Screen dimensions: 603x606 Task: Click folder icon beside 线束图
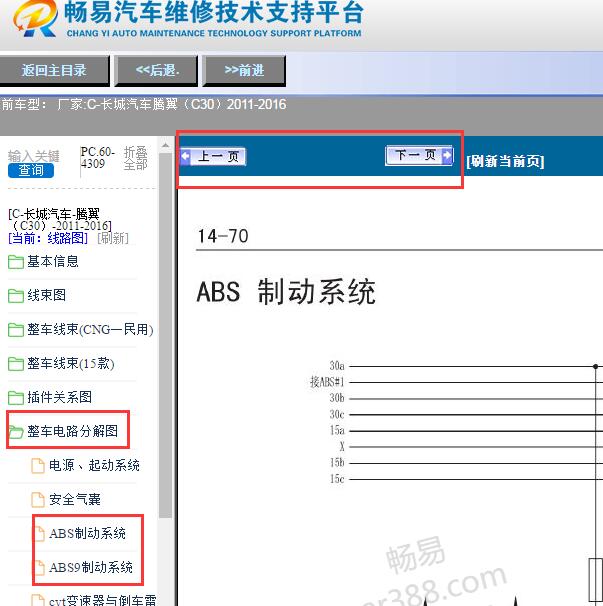16,296
